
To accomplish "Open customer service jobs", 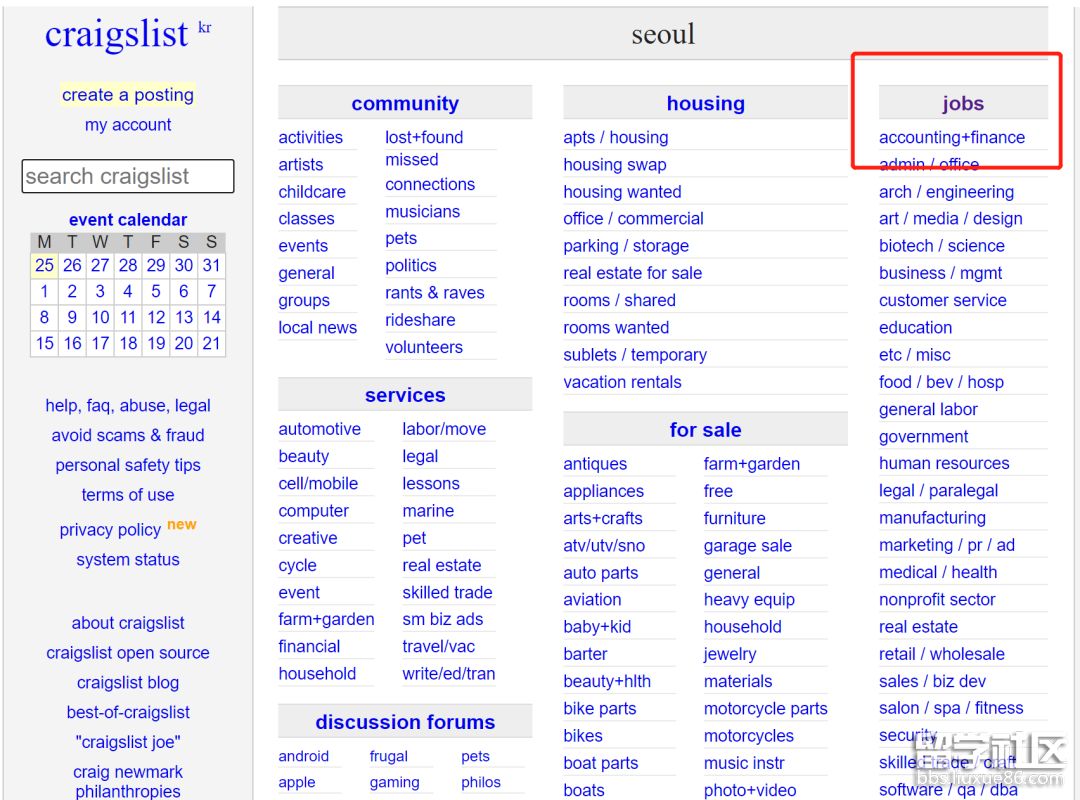I will tap(943, 300).
